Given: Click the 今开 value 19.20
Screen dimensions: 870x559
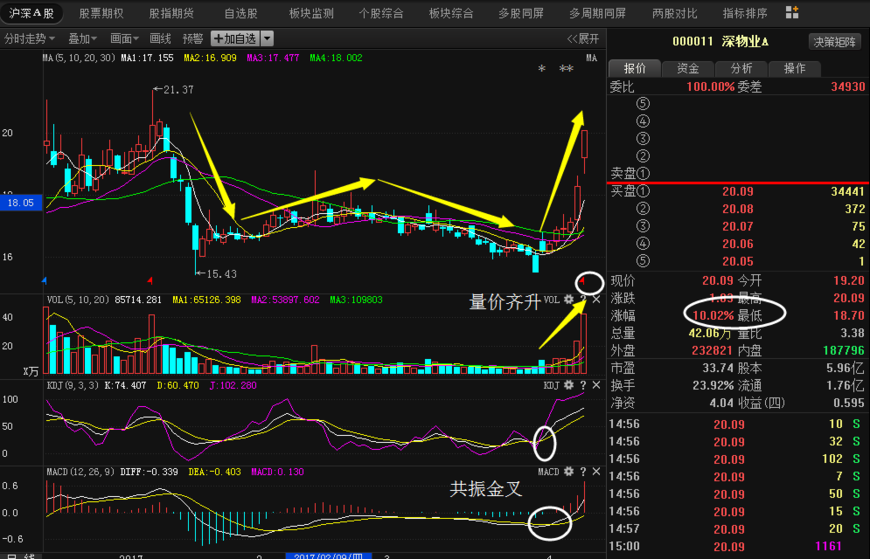Looking at the screenshot, I should click(x=848, y=281).
